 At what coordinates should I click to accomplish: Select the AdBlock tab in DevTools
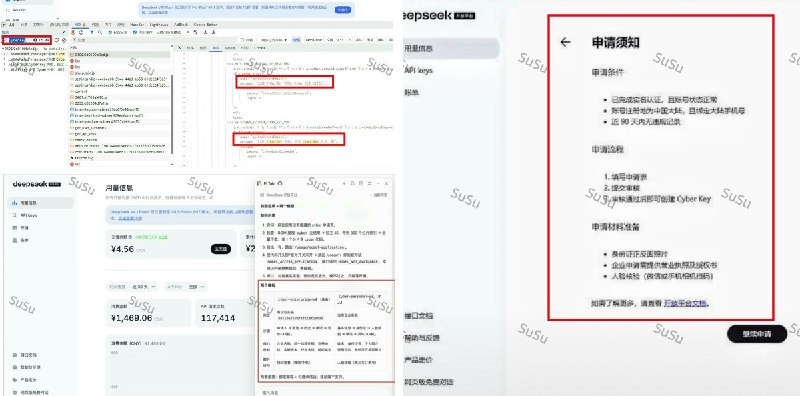click(x=181, y=24)
